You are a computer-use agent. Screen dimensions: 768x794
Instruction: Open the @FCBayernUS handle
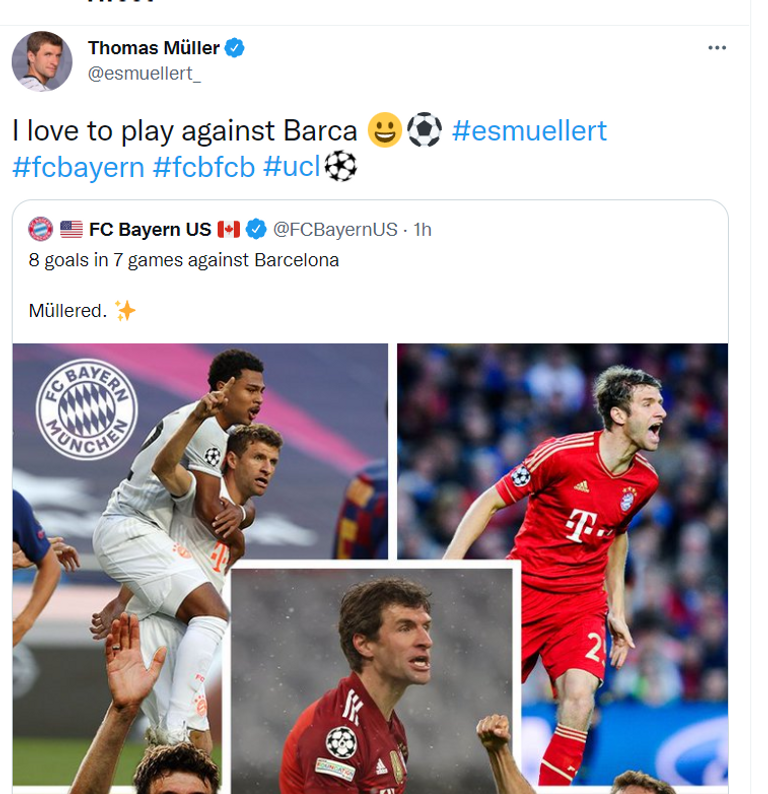point(335,229)
